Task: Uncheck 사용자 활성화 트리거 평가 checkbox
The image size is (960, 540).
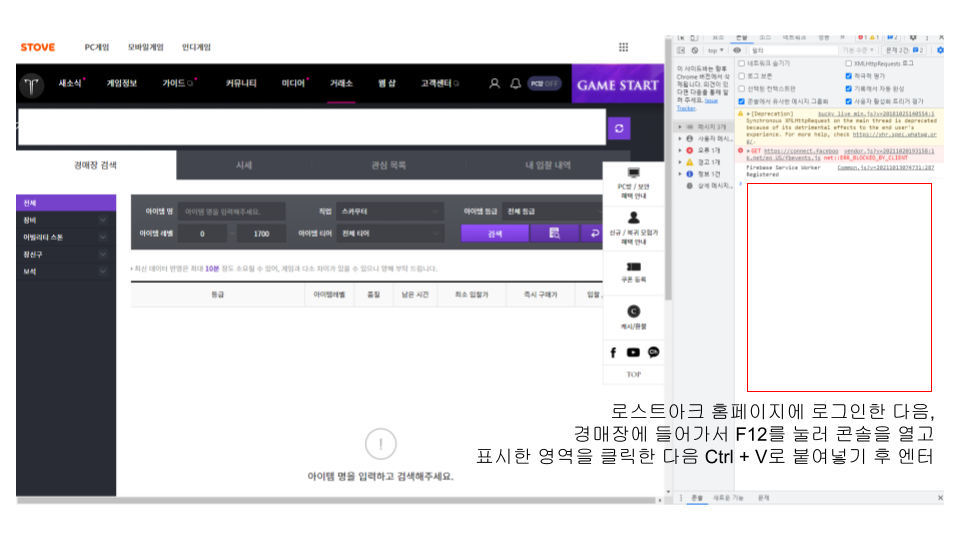Action: coord(849,102)
